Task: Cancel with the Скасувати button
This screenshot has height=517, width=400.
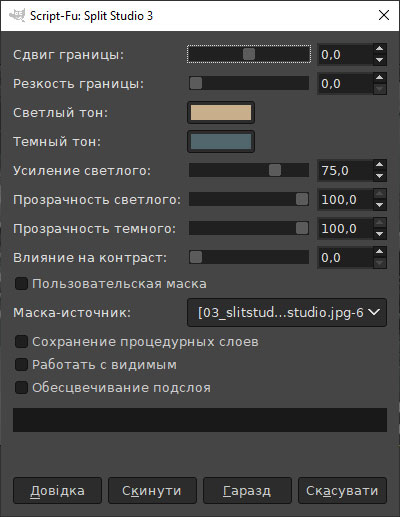Action: (342, 490)
